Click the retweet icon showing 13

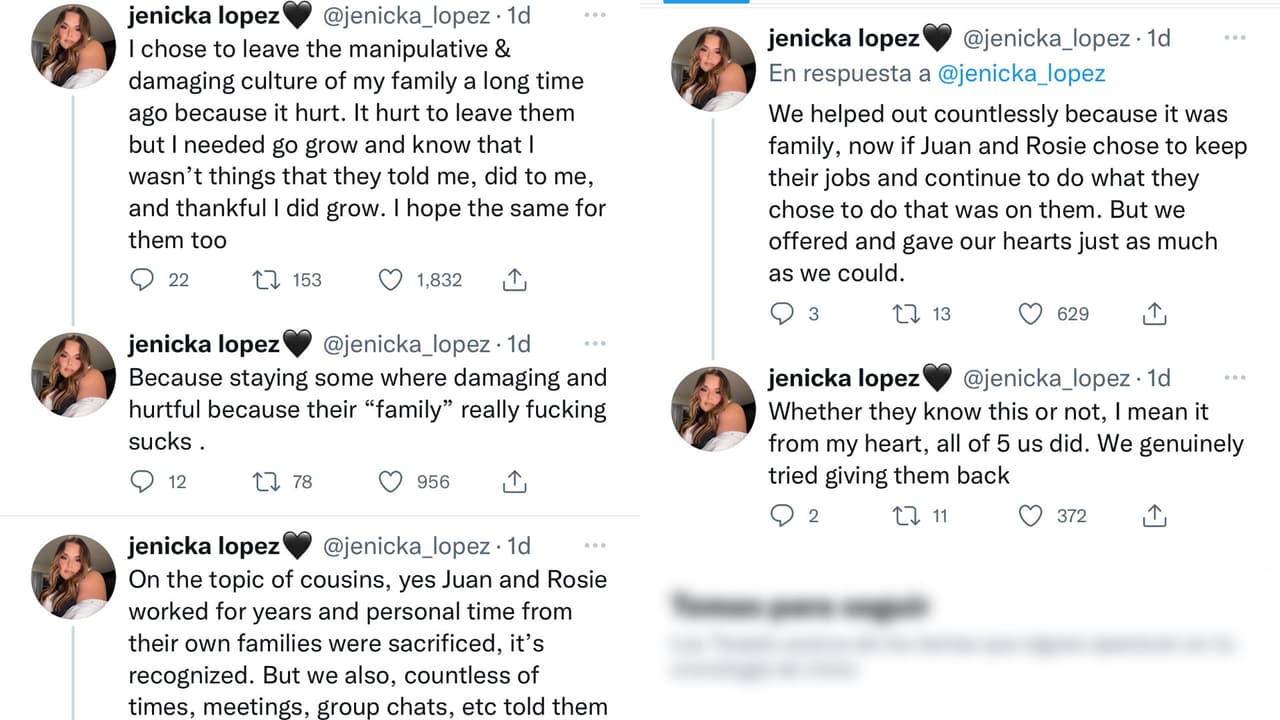905,314
